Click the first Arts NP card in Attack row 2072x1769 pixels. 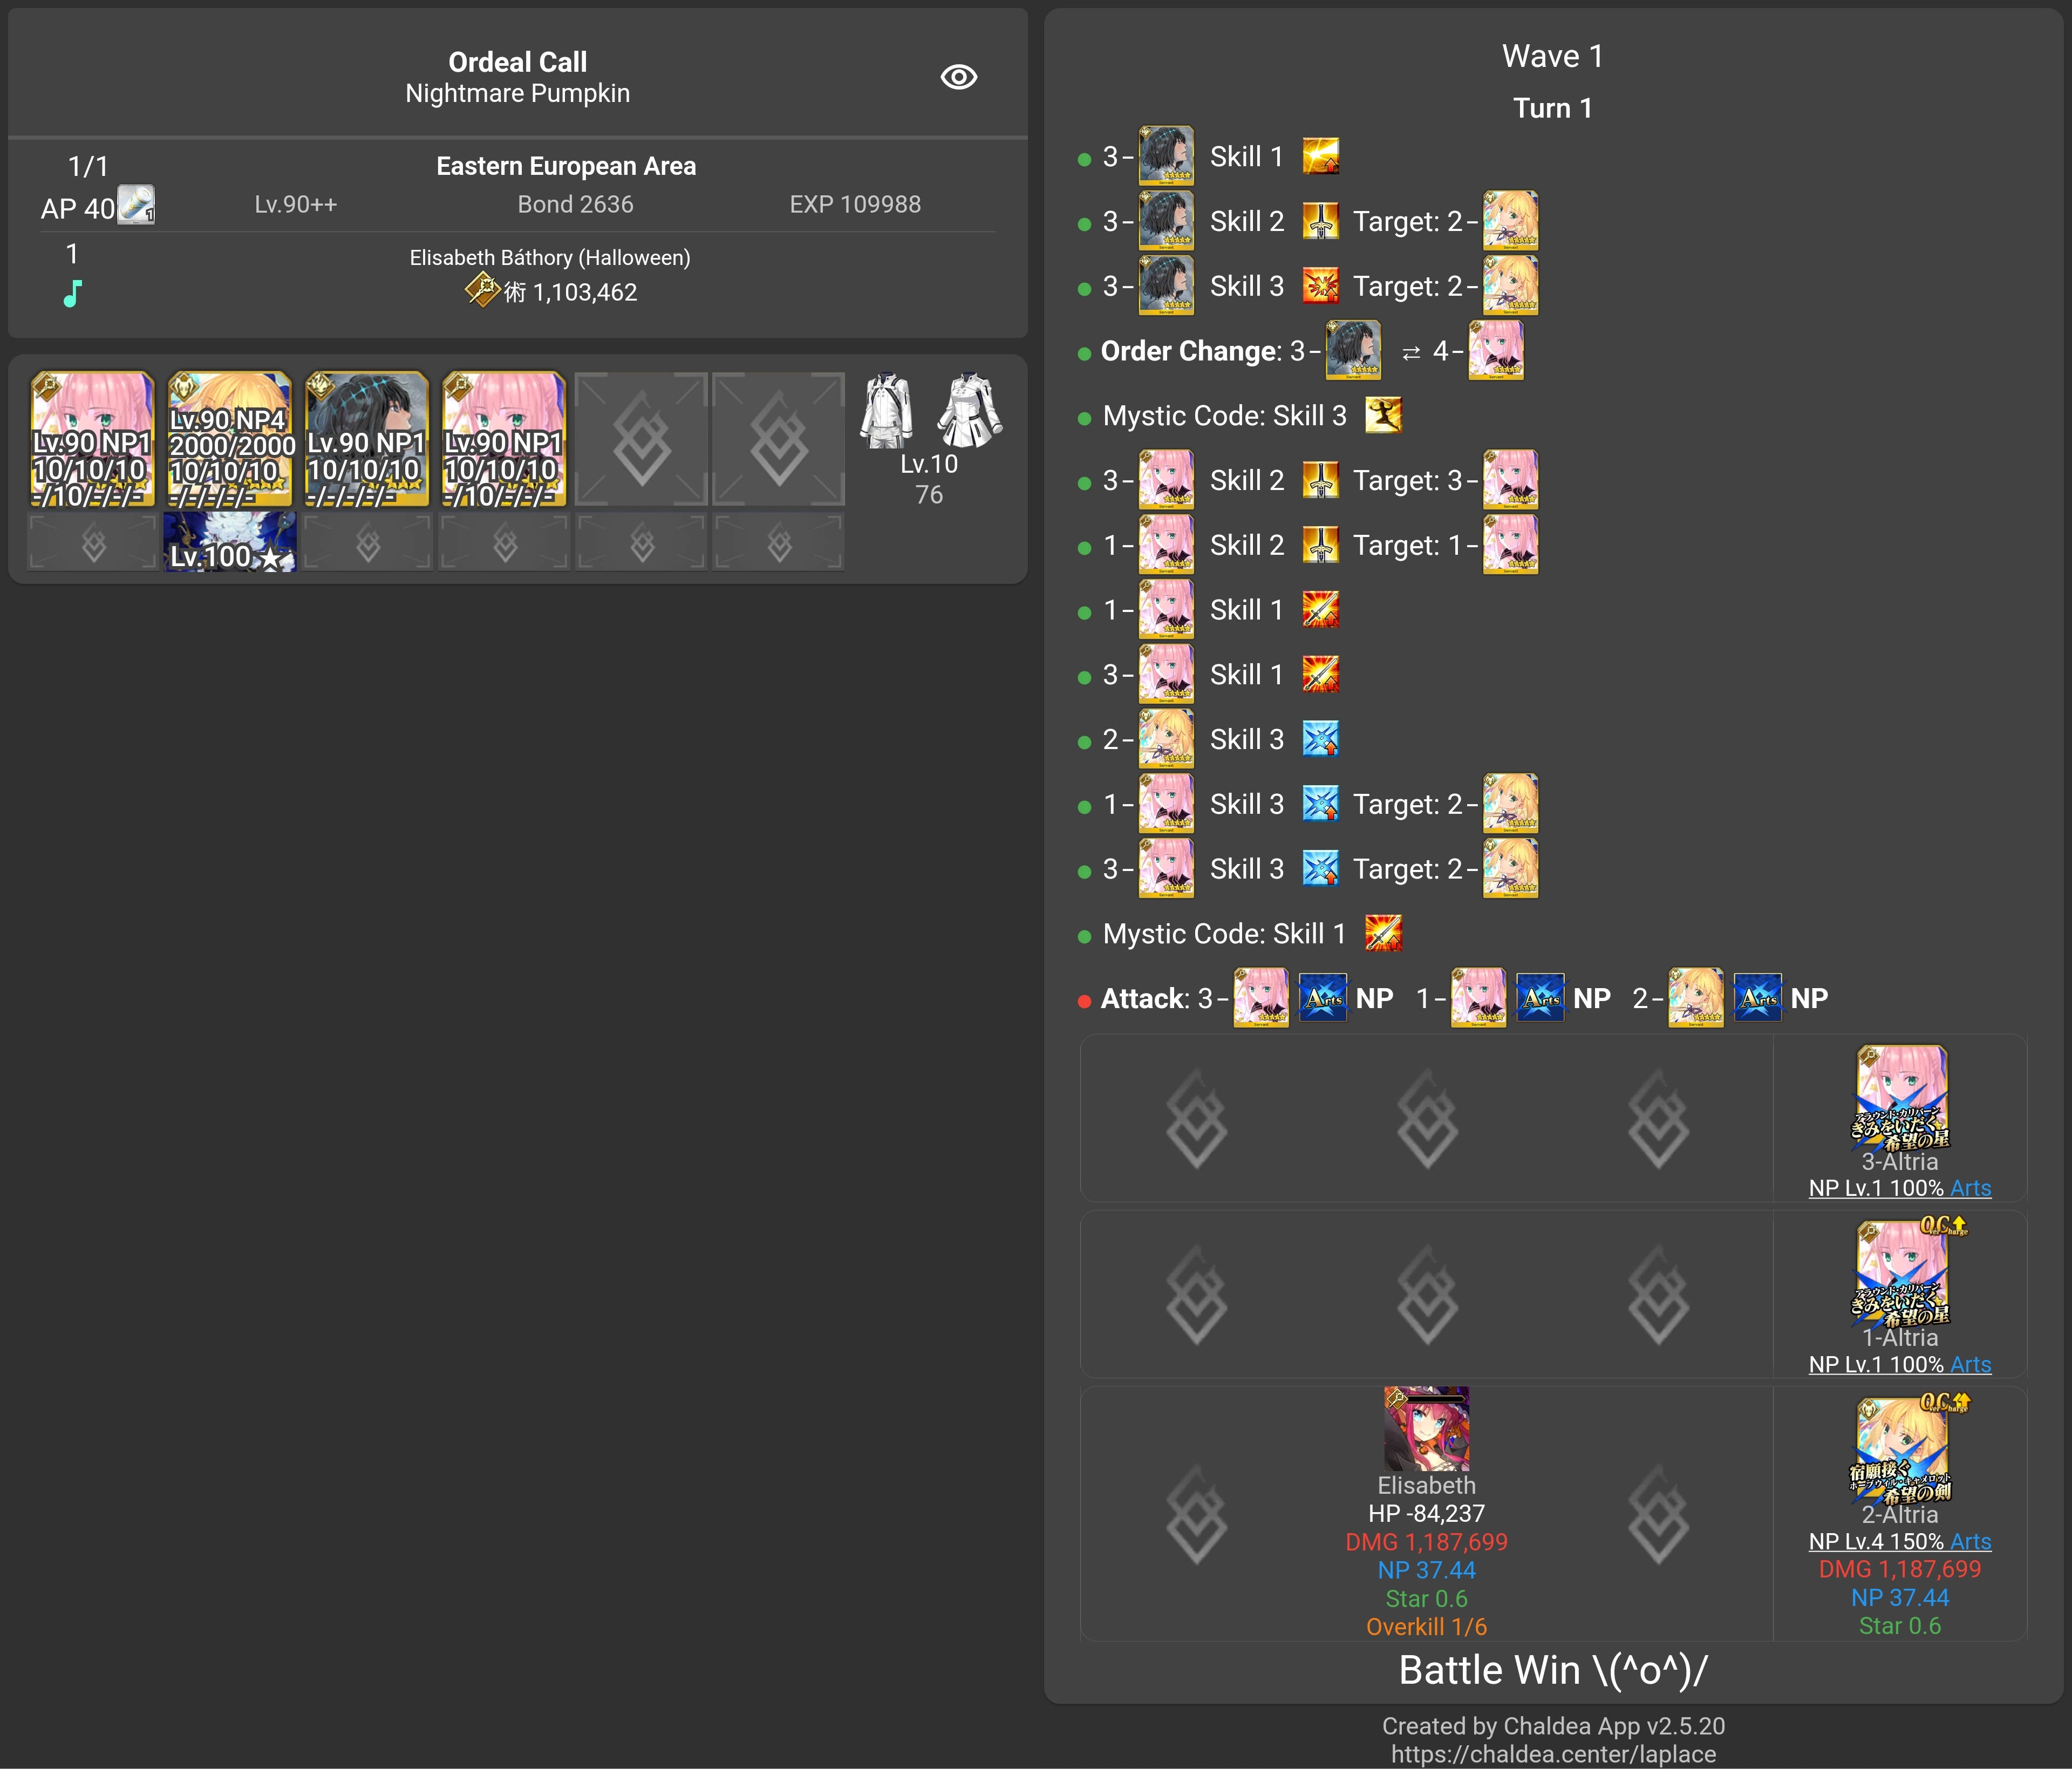coord(1323,998)
